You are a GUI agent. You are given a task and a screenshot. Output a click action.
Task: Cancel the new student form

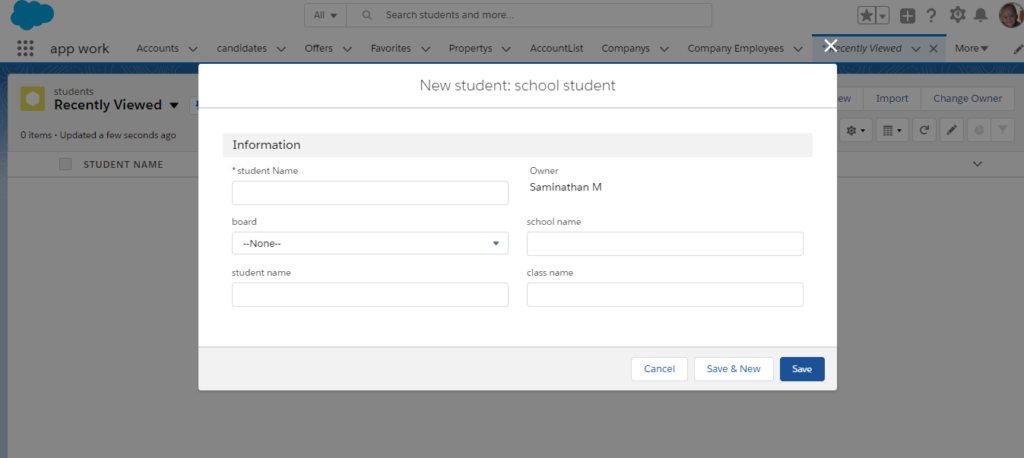pyautogui.click(x=659, y=369)
